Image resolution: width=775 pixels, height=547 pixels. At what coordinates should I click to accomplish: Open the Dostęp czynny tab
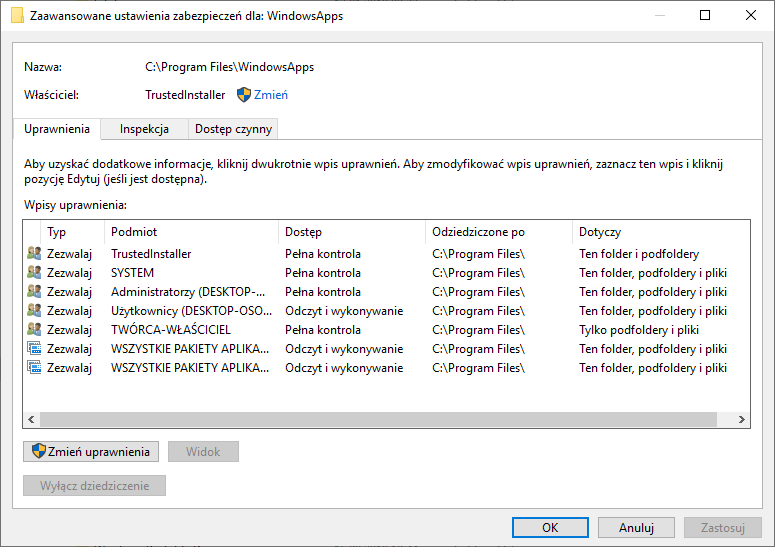pos(233,129)
